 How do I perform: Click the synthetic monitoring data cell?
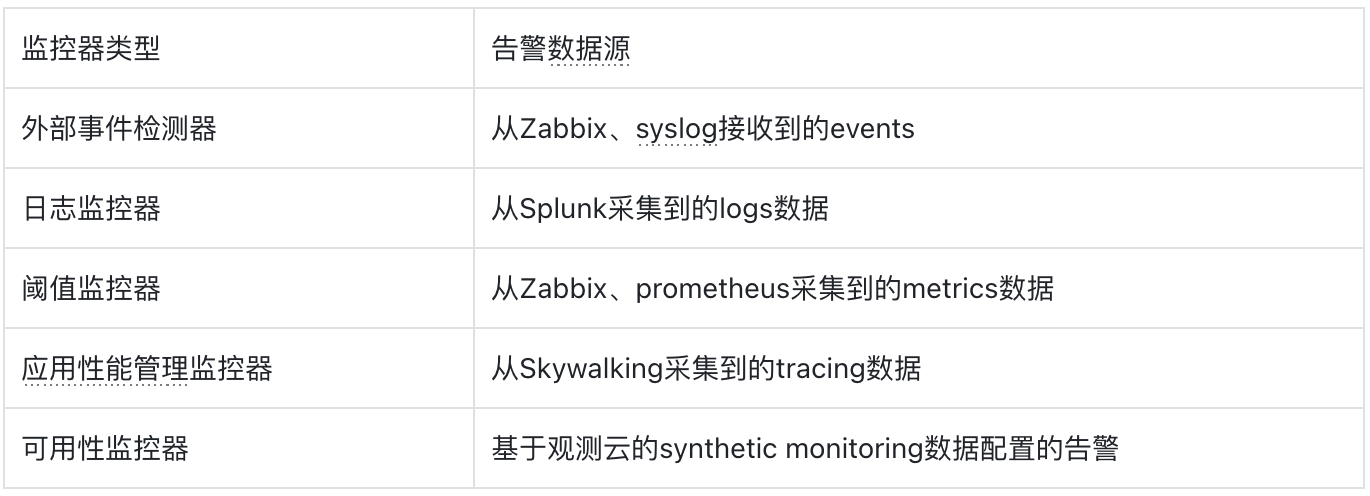[x=920, y=449]
